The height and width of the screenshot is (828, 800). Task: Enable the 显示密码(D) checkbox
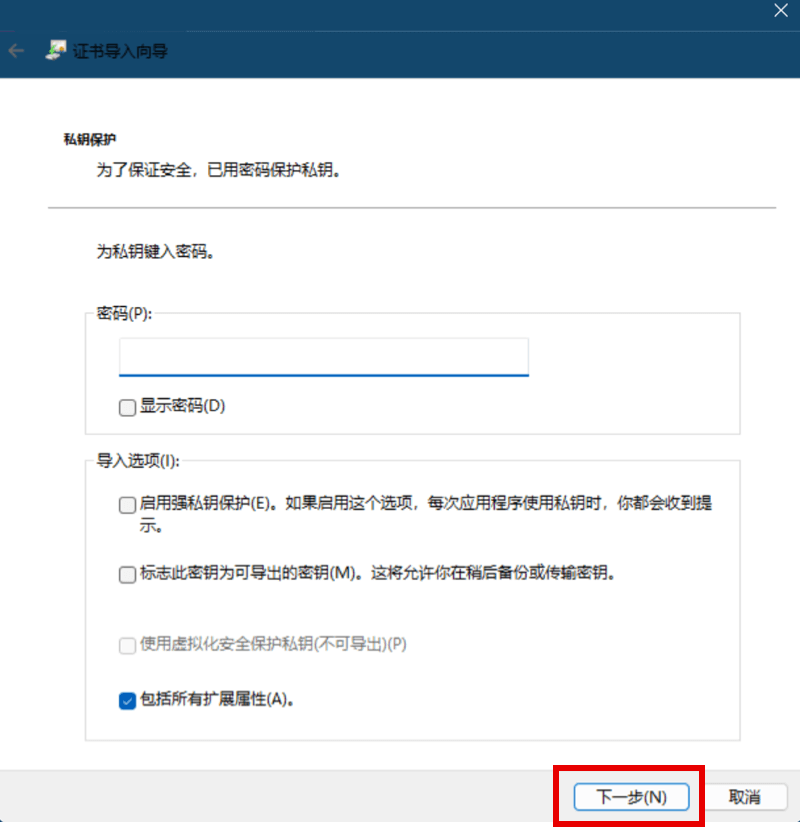pyautogui.click(x=127, y=407)
